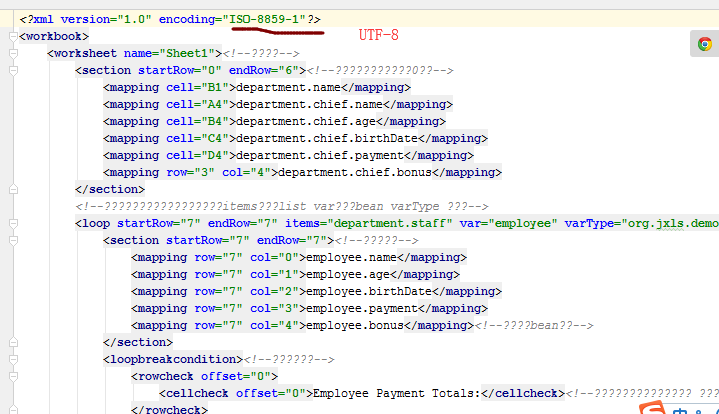Click the department.chief.age mapping text

306,121
